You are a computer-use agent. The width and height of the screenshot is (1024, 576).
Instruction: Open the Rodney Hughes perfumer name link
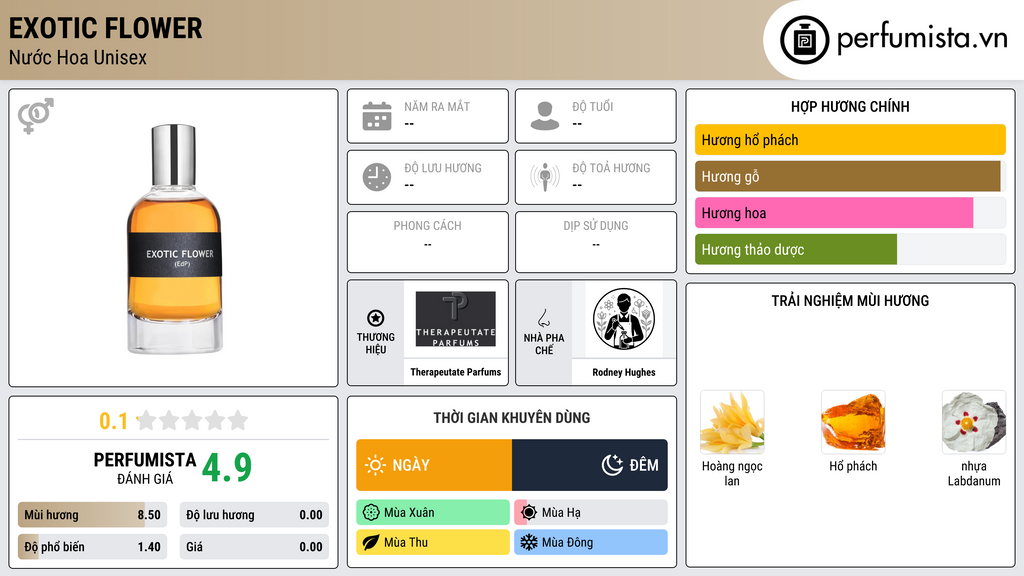[x=624, y=372]
